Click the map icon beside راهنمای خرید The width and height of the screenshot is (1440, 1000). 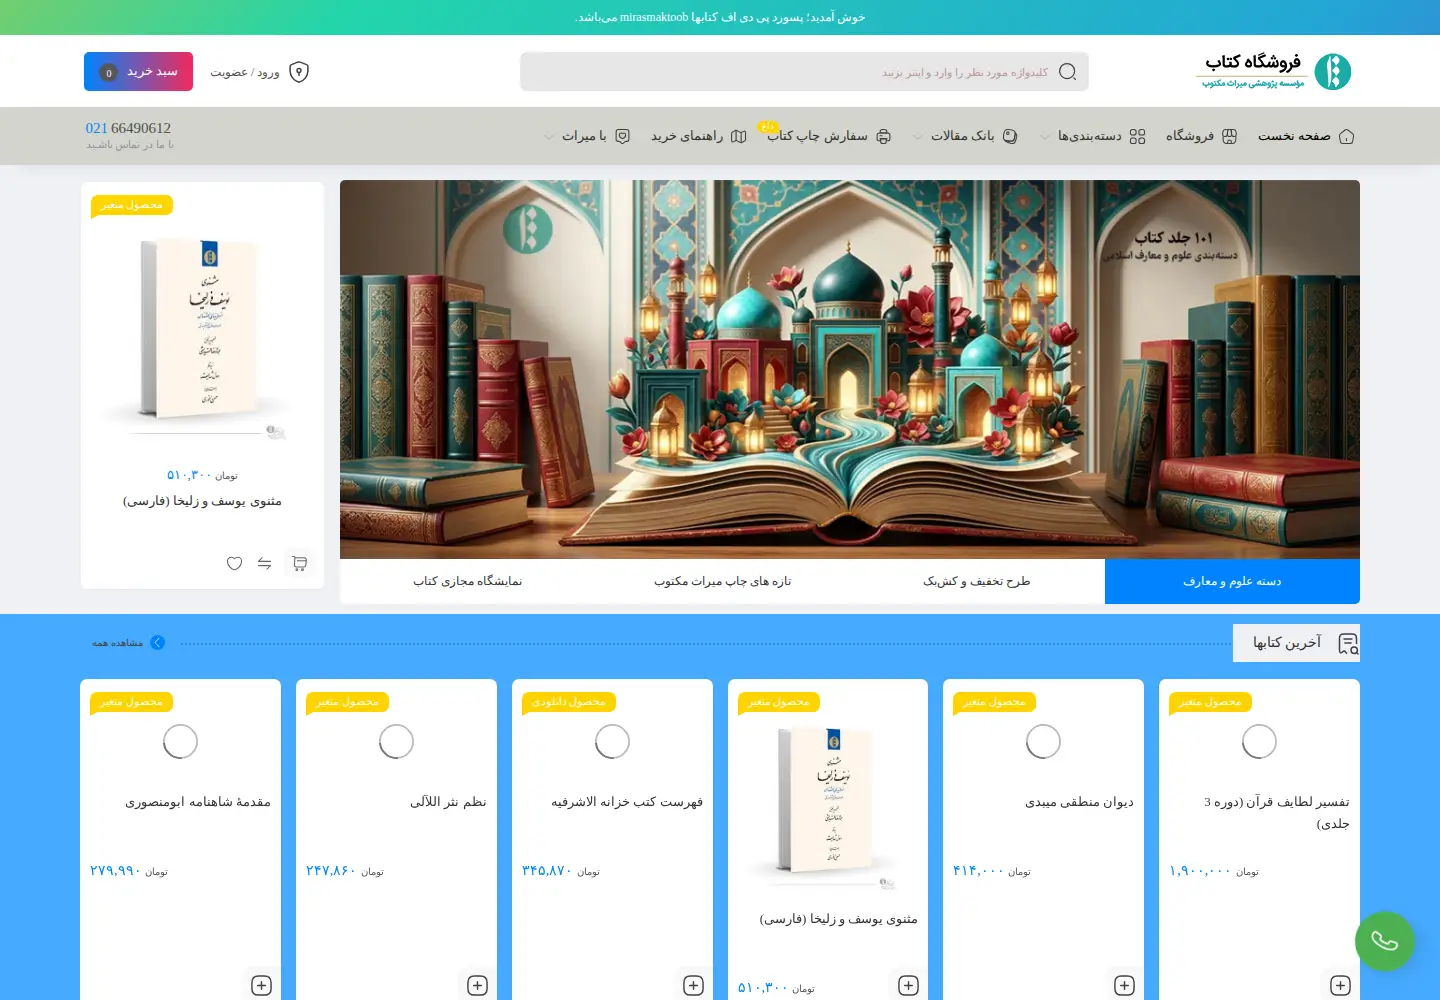[x=739, y=136]
